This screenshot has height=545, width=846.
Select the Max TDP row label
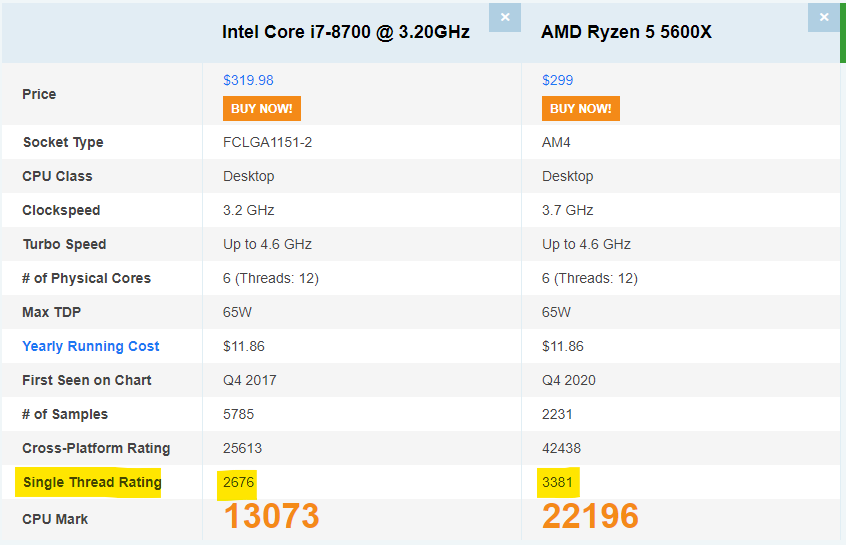(51, 312)
